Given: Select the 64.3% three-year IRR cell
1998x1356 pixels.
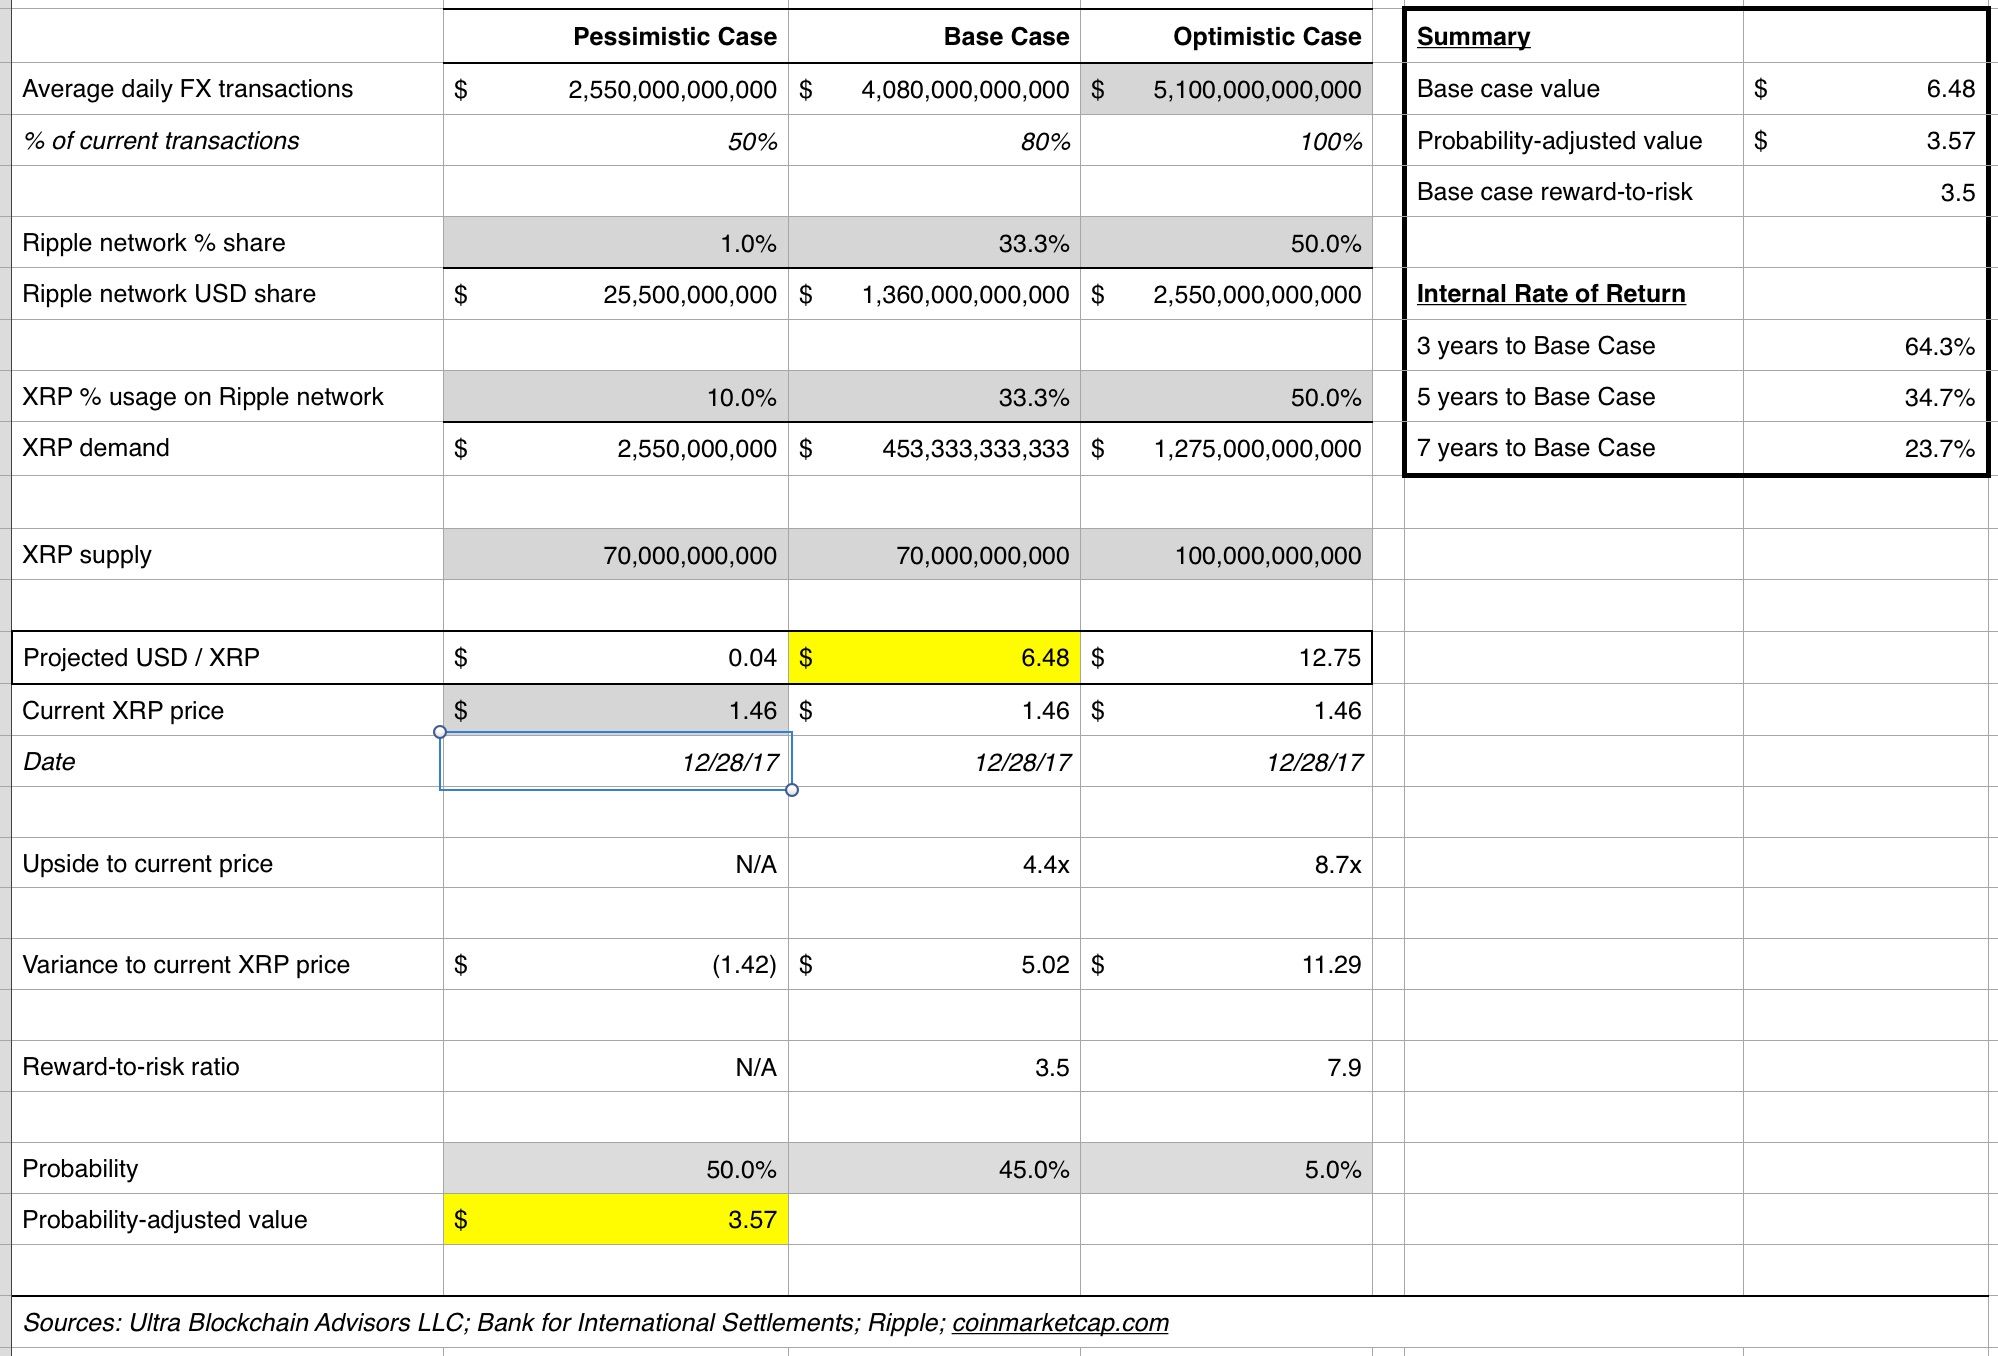Looking at the screenshot, I should tap(1865, 346).
